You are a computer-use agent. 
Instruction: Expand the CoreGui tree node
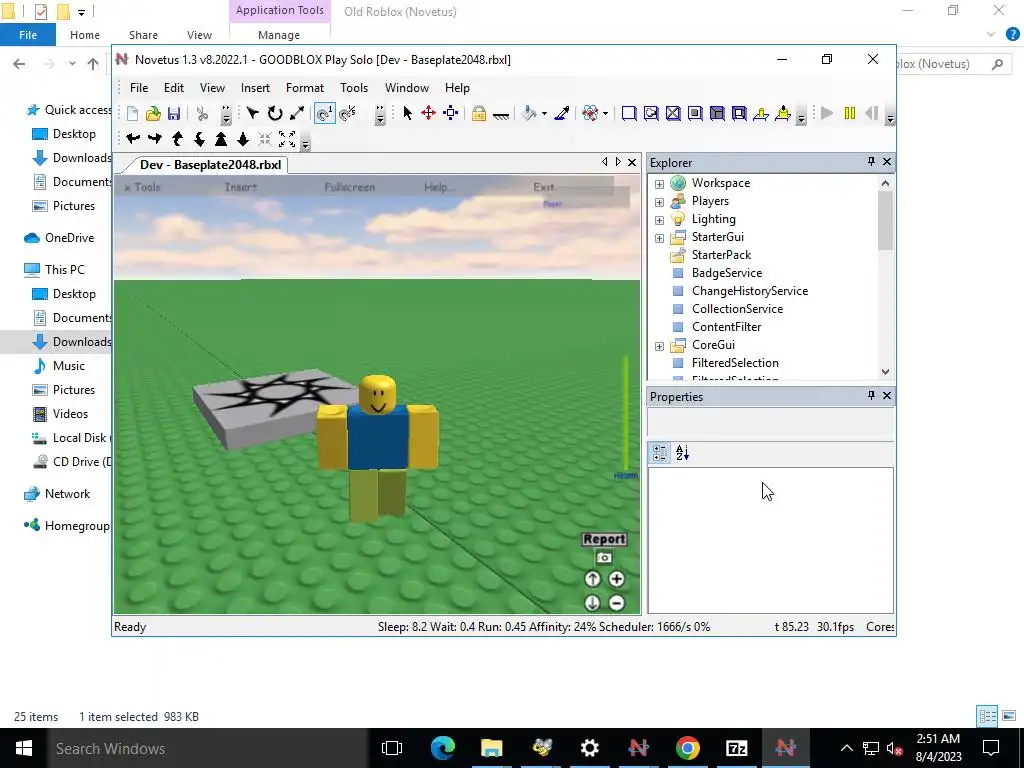660,346
